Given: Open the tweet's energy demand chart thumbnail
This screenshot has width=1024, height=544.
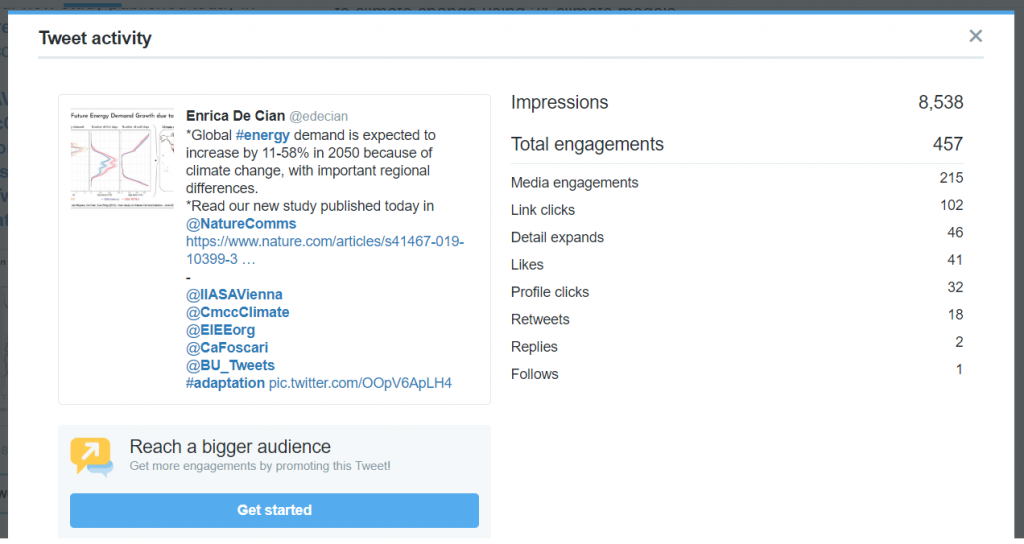Looking at the screenshot, I should coord(122,159).
